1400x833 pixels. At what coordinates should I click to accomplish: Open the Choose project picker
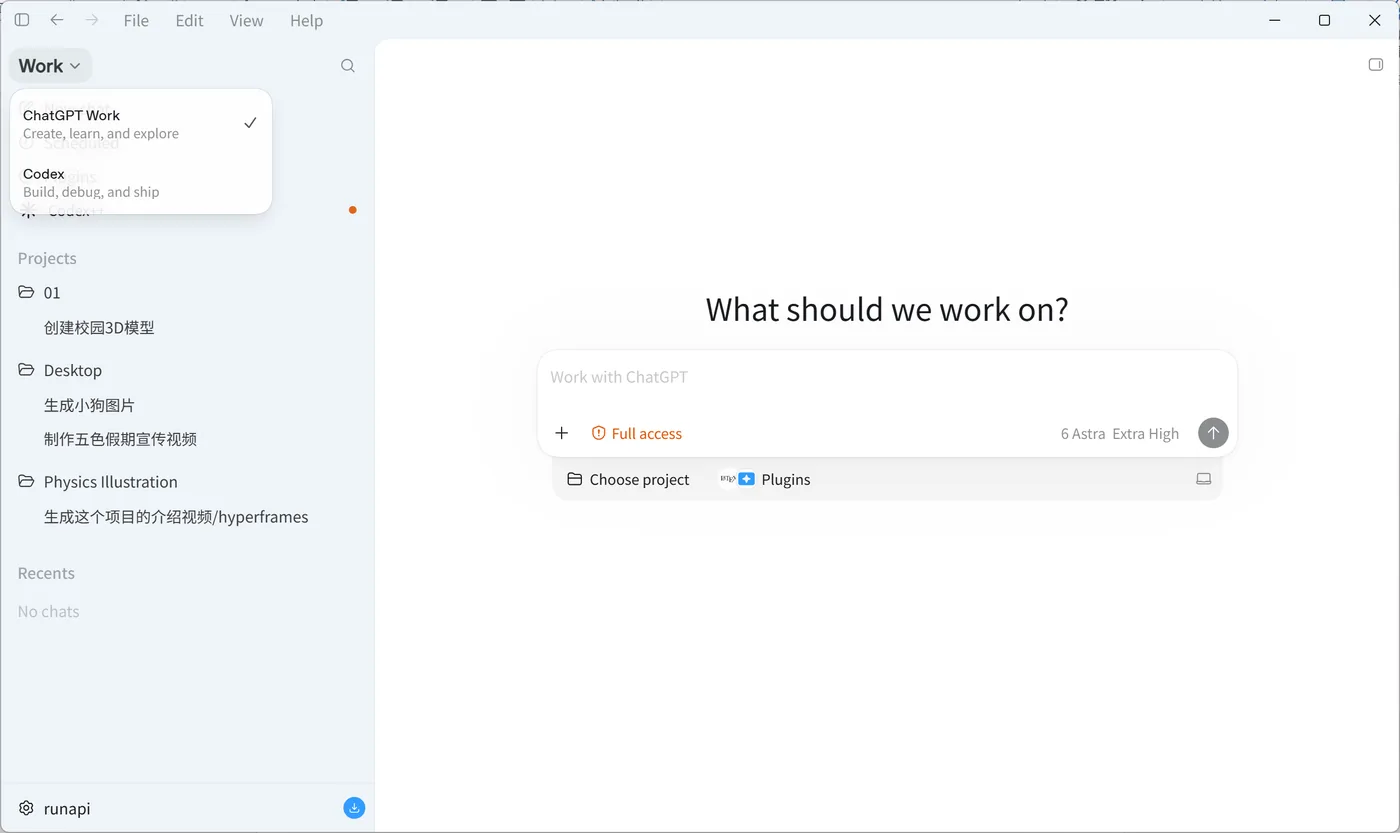coord(628,480)
